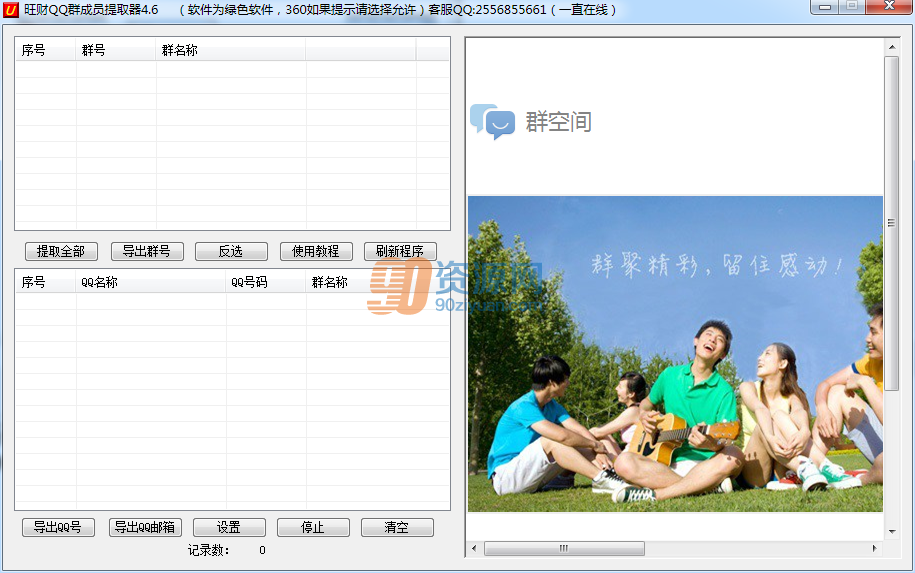Click the friends with guitar banner photo
This screenshot has height=573, width=915.
click(675, 354)
